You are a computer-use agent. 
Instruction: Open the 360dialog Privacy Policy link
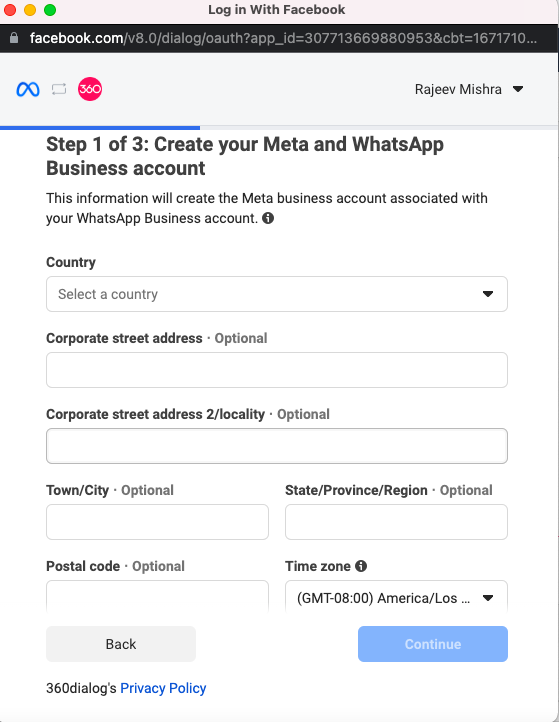(163, 688)
